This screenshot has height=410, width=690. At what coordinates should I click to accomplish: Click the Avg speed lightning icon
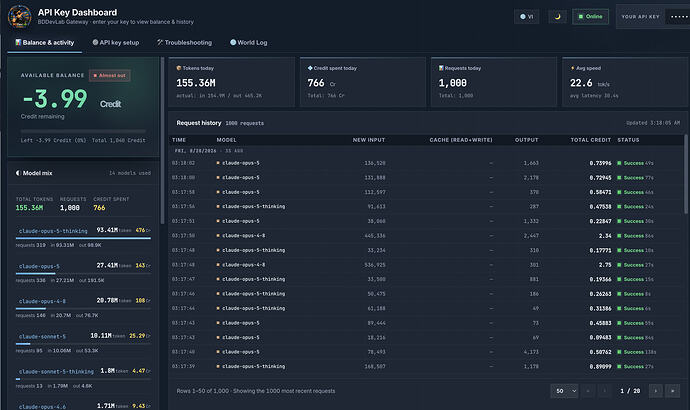572,68
